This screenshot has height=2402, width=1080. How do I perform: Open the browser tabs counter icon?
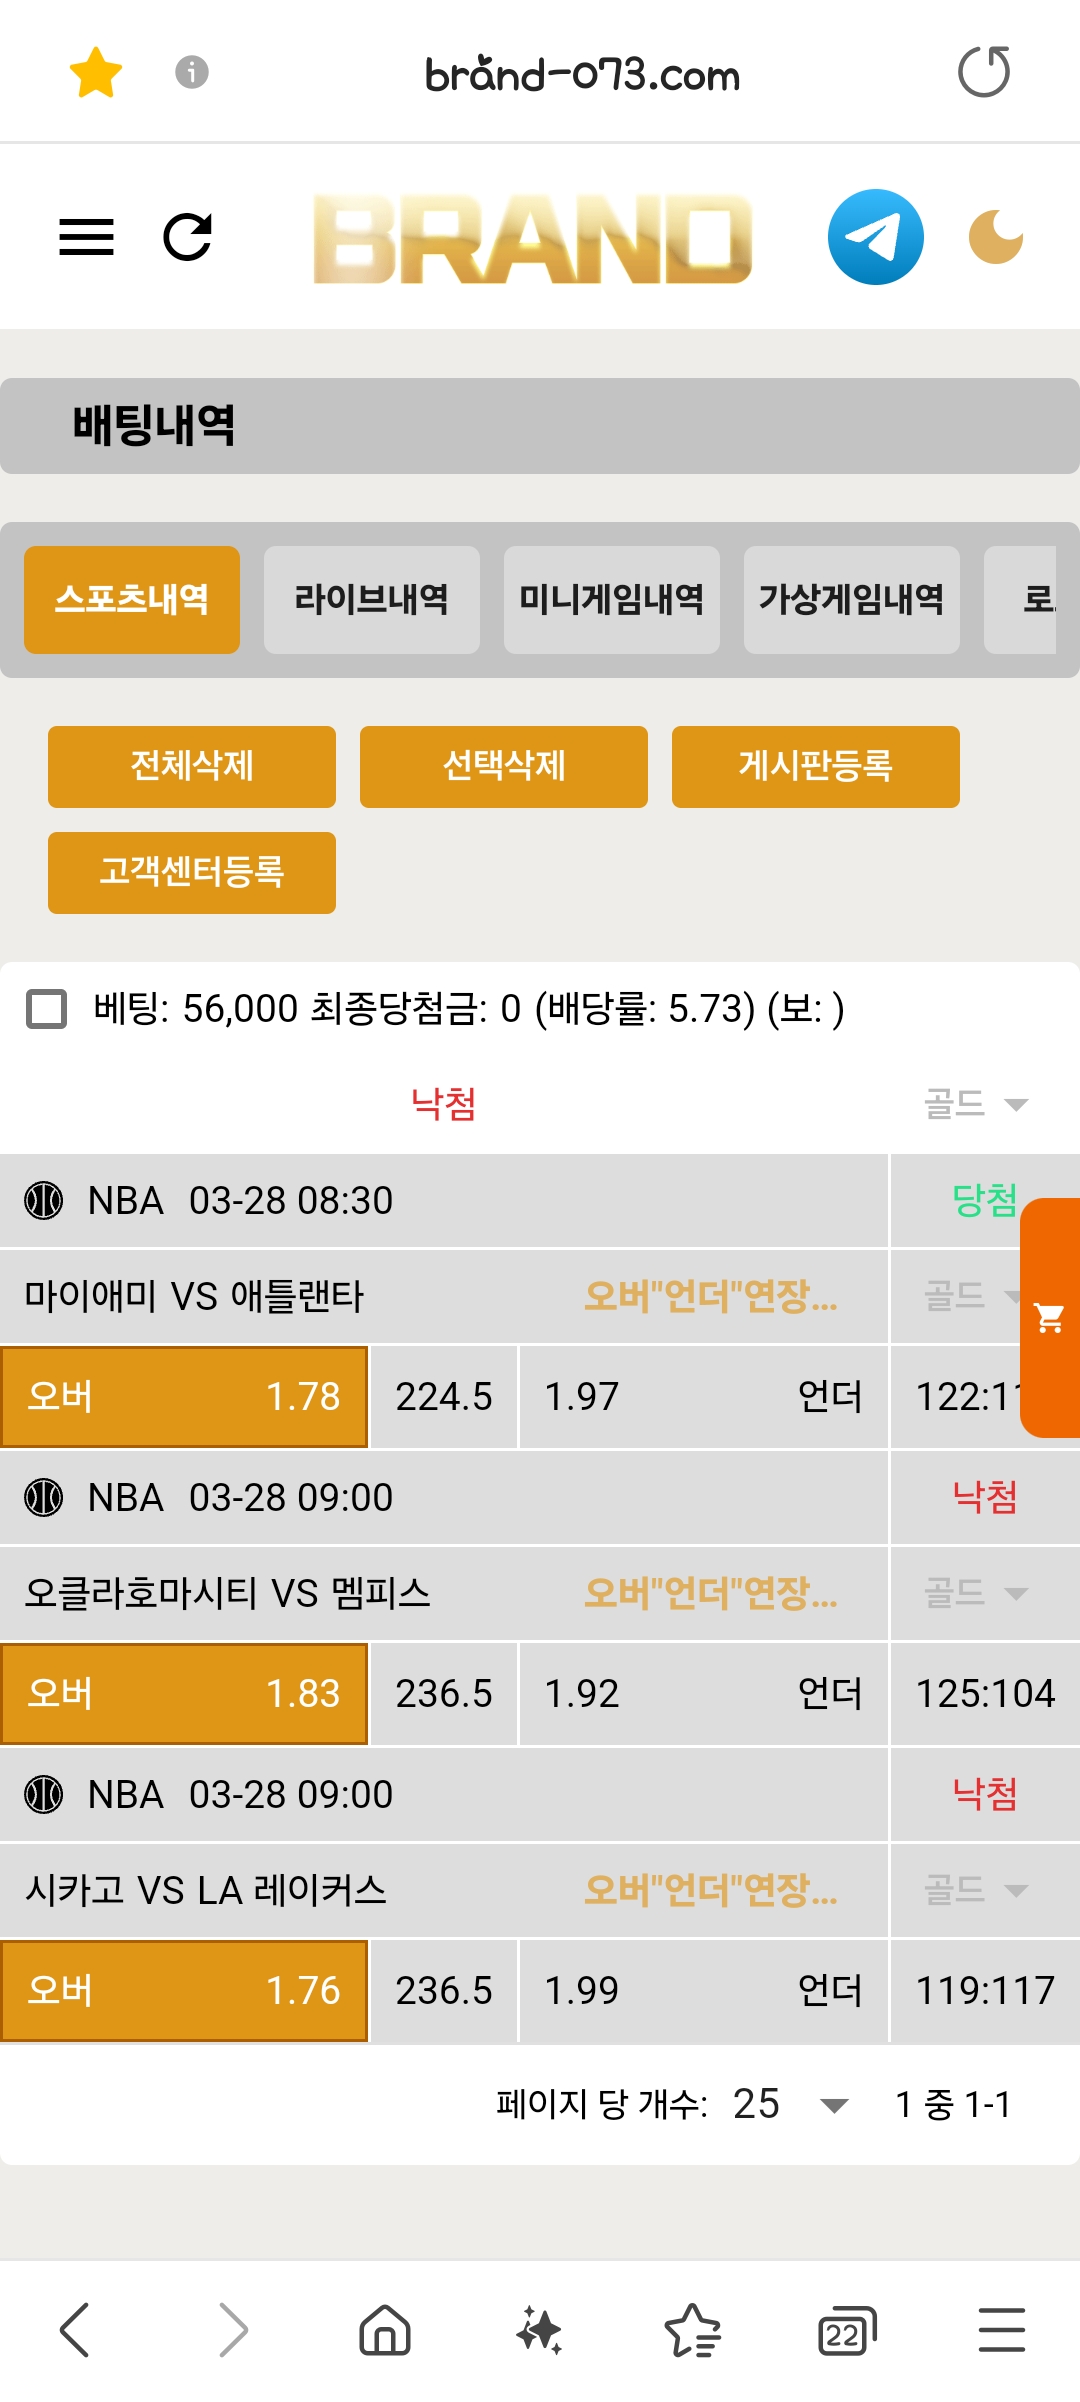(x=846, y=2331)
